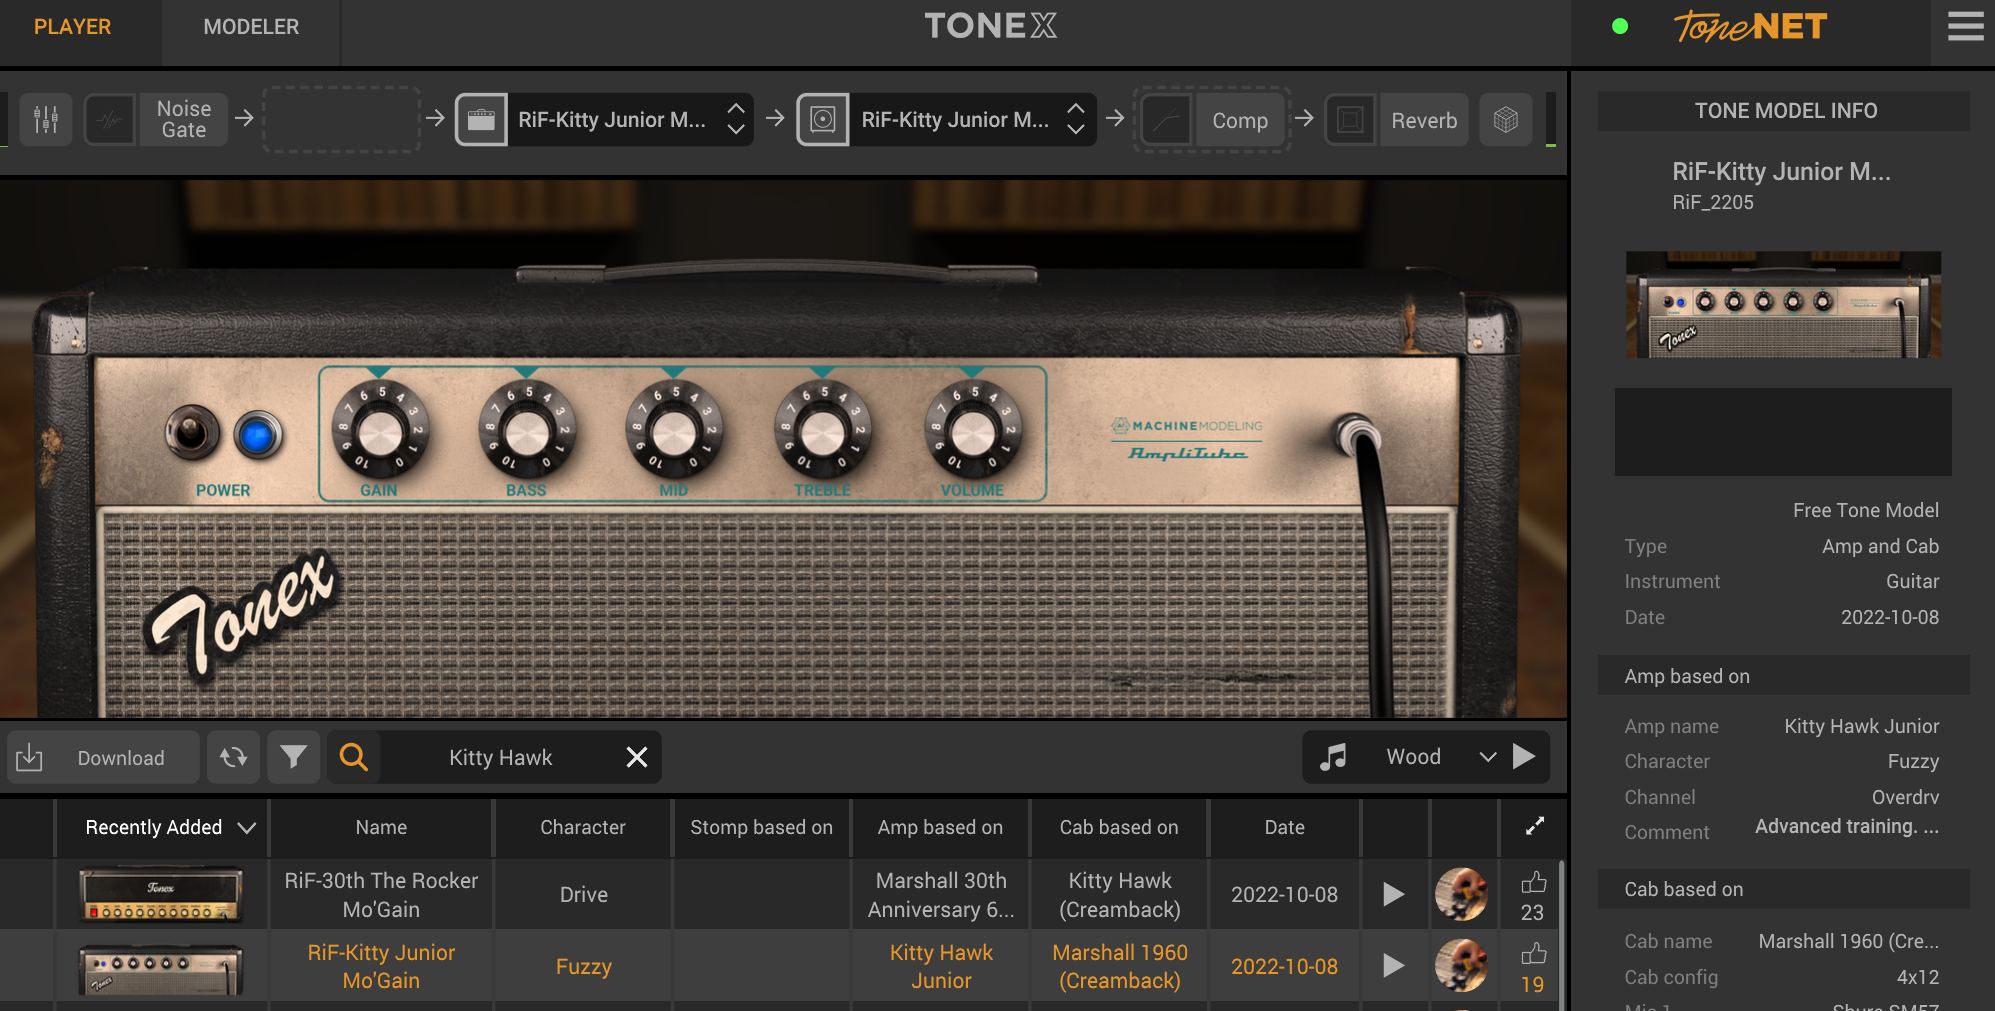Open the hamburger menu
Viewport: 1995px width, 1011px height.
[1964, 27]
